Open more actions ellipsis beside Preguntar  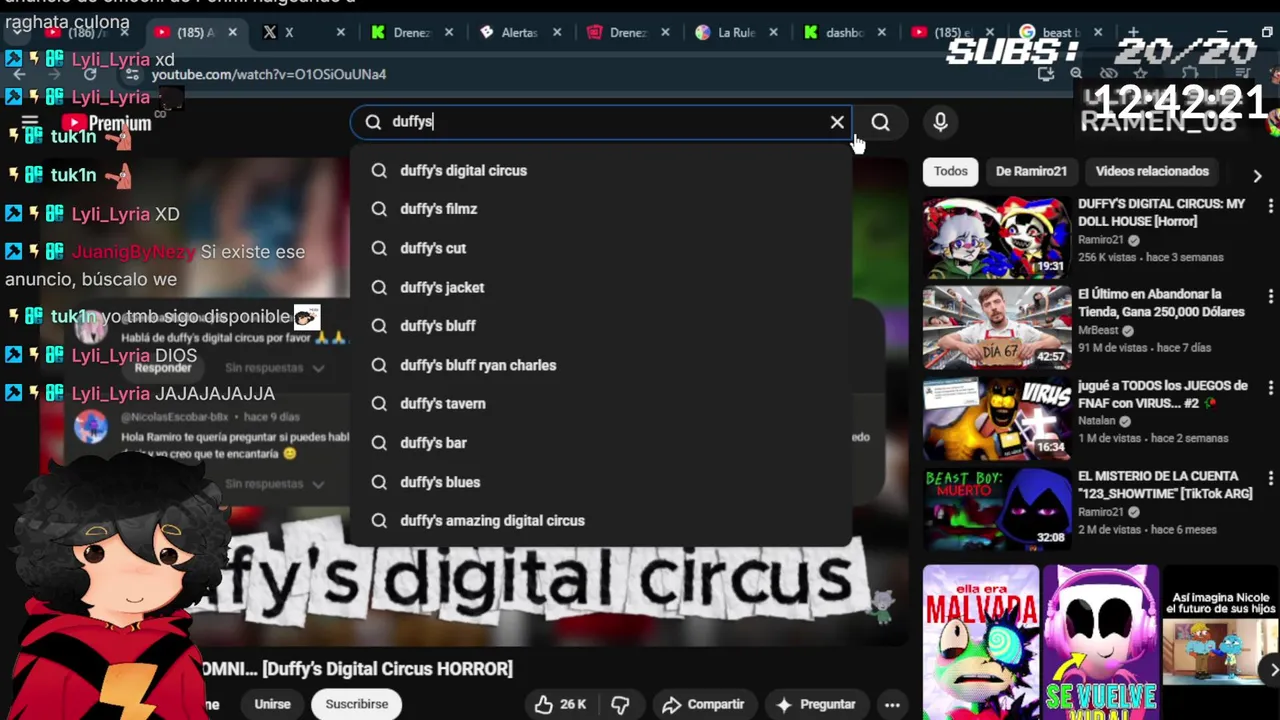pos(891,704)
